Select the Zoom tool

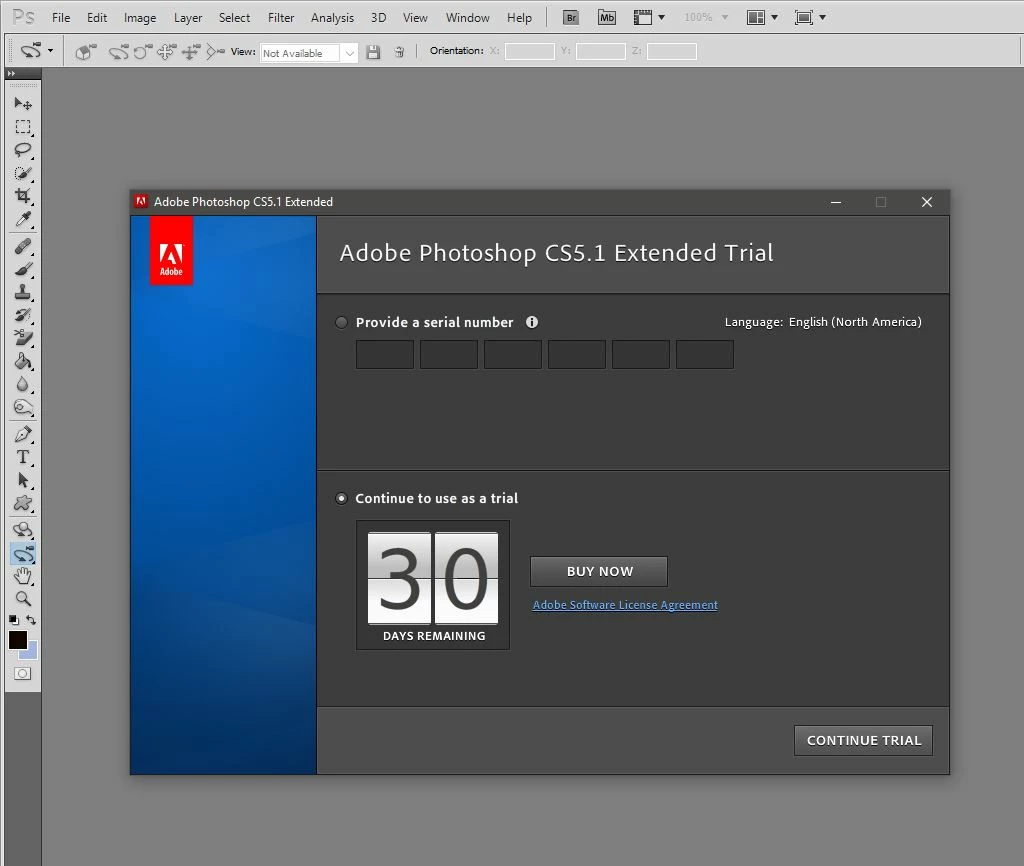(23, 599)
